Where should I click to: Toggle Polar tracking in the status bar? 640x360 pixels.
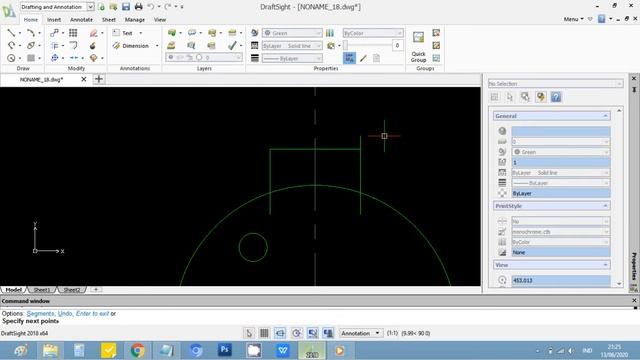296,333
